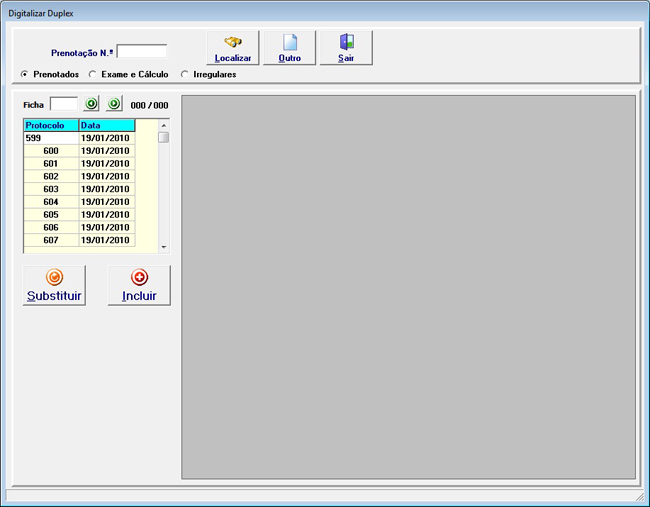Go to next ficha with green arrow
This screenshot has height=507, width=650.
click(x=114, y=103)
